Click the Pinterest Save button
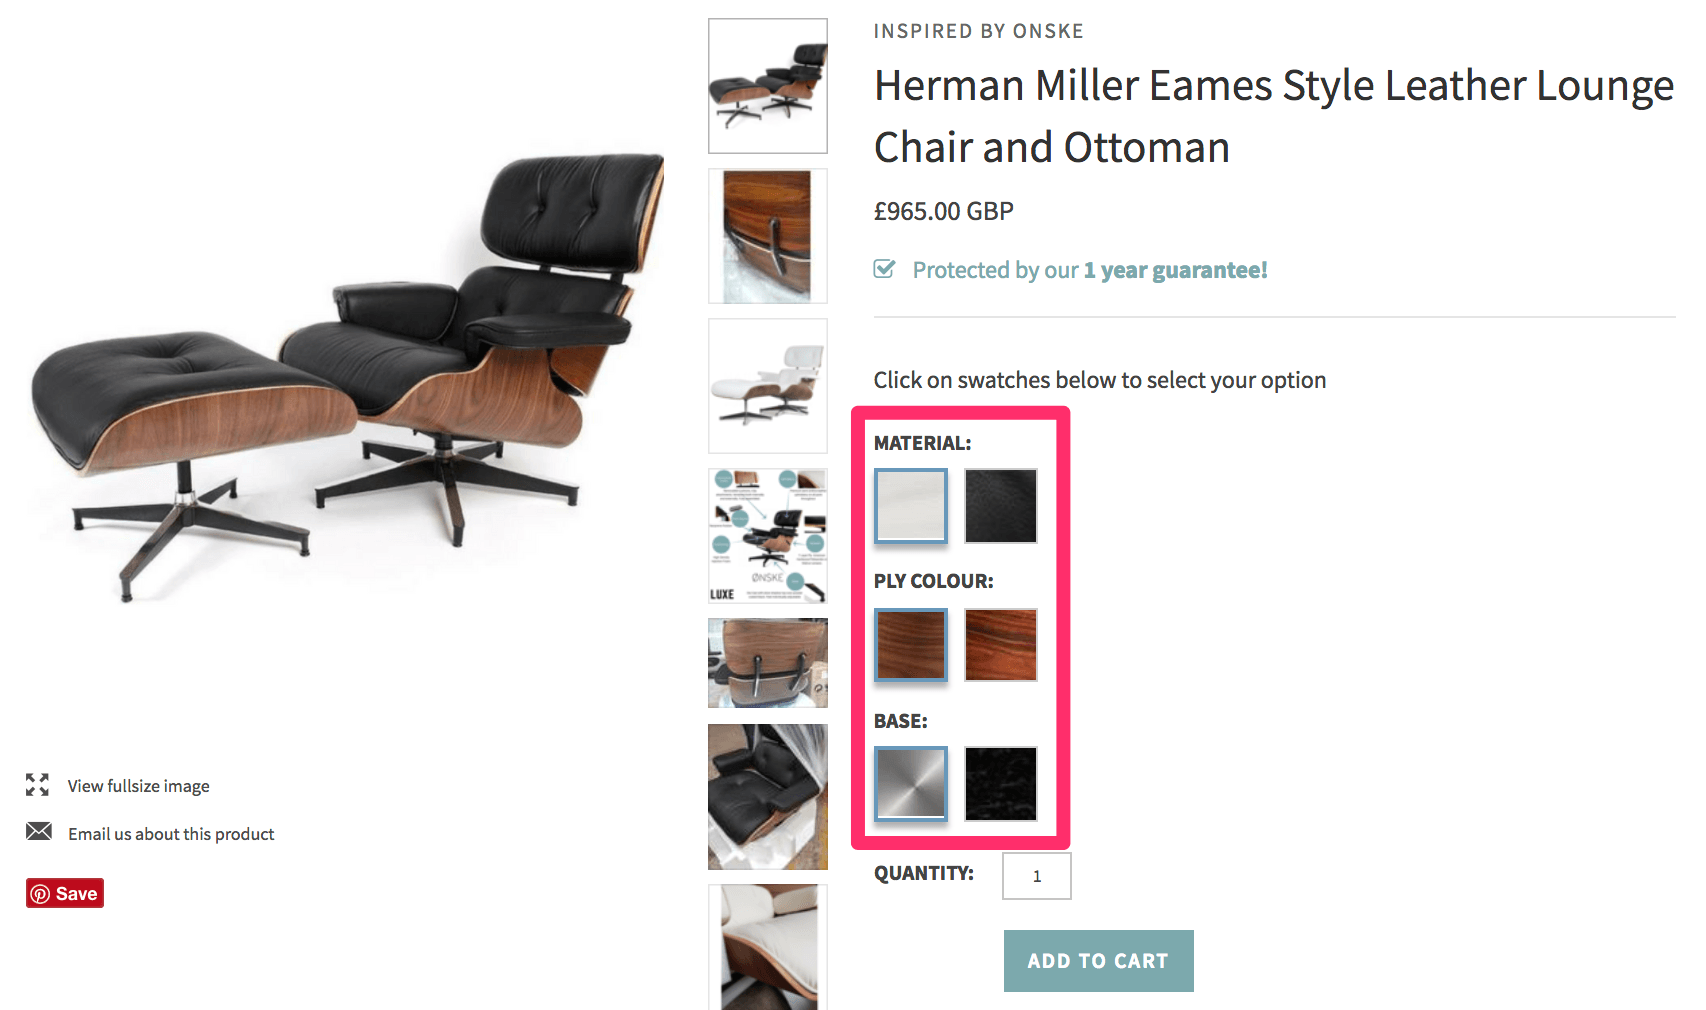 (x=65, y=893)
